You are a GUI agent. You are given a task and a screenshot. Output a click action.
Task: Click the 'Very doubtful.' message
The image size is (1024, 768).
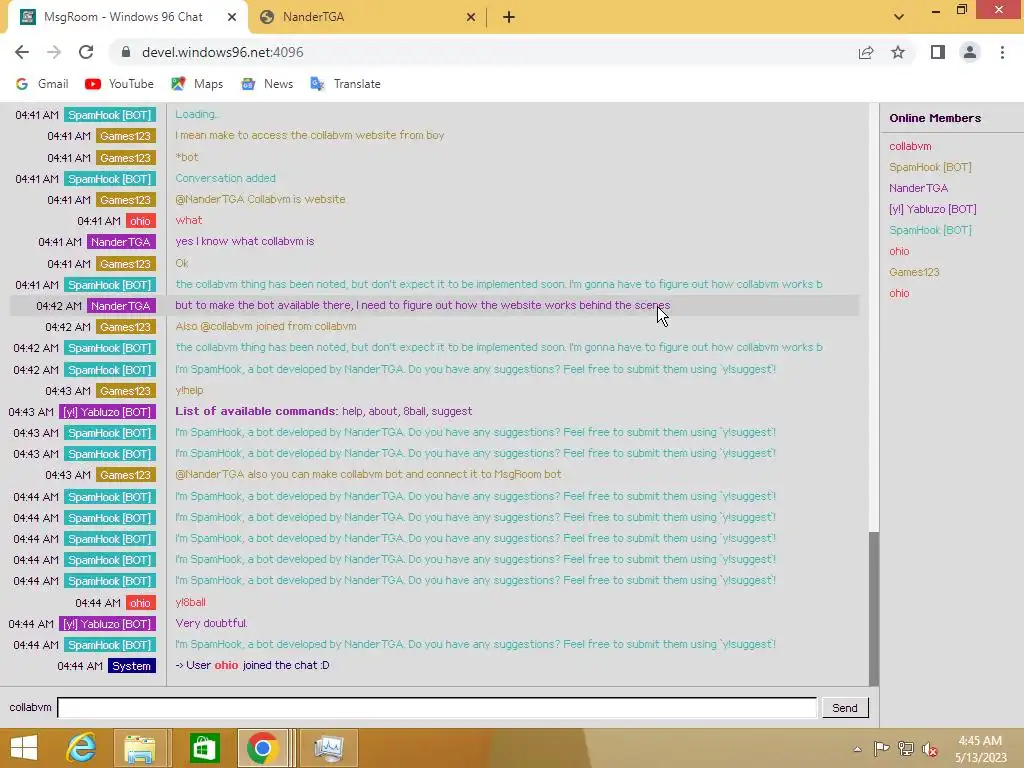(x=211, y=623)
